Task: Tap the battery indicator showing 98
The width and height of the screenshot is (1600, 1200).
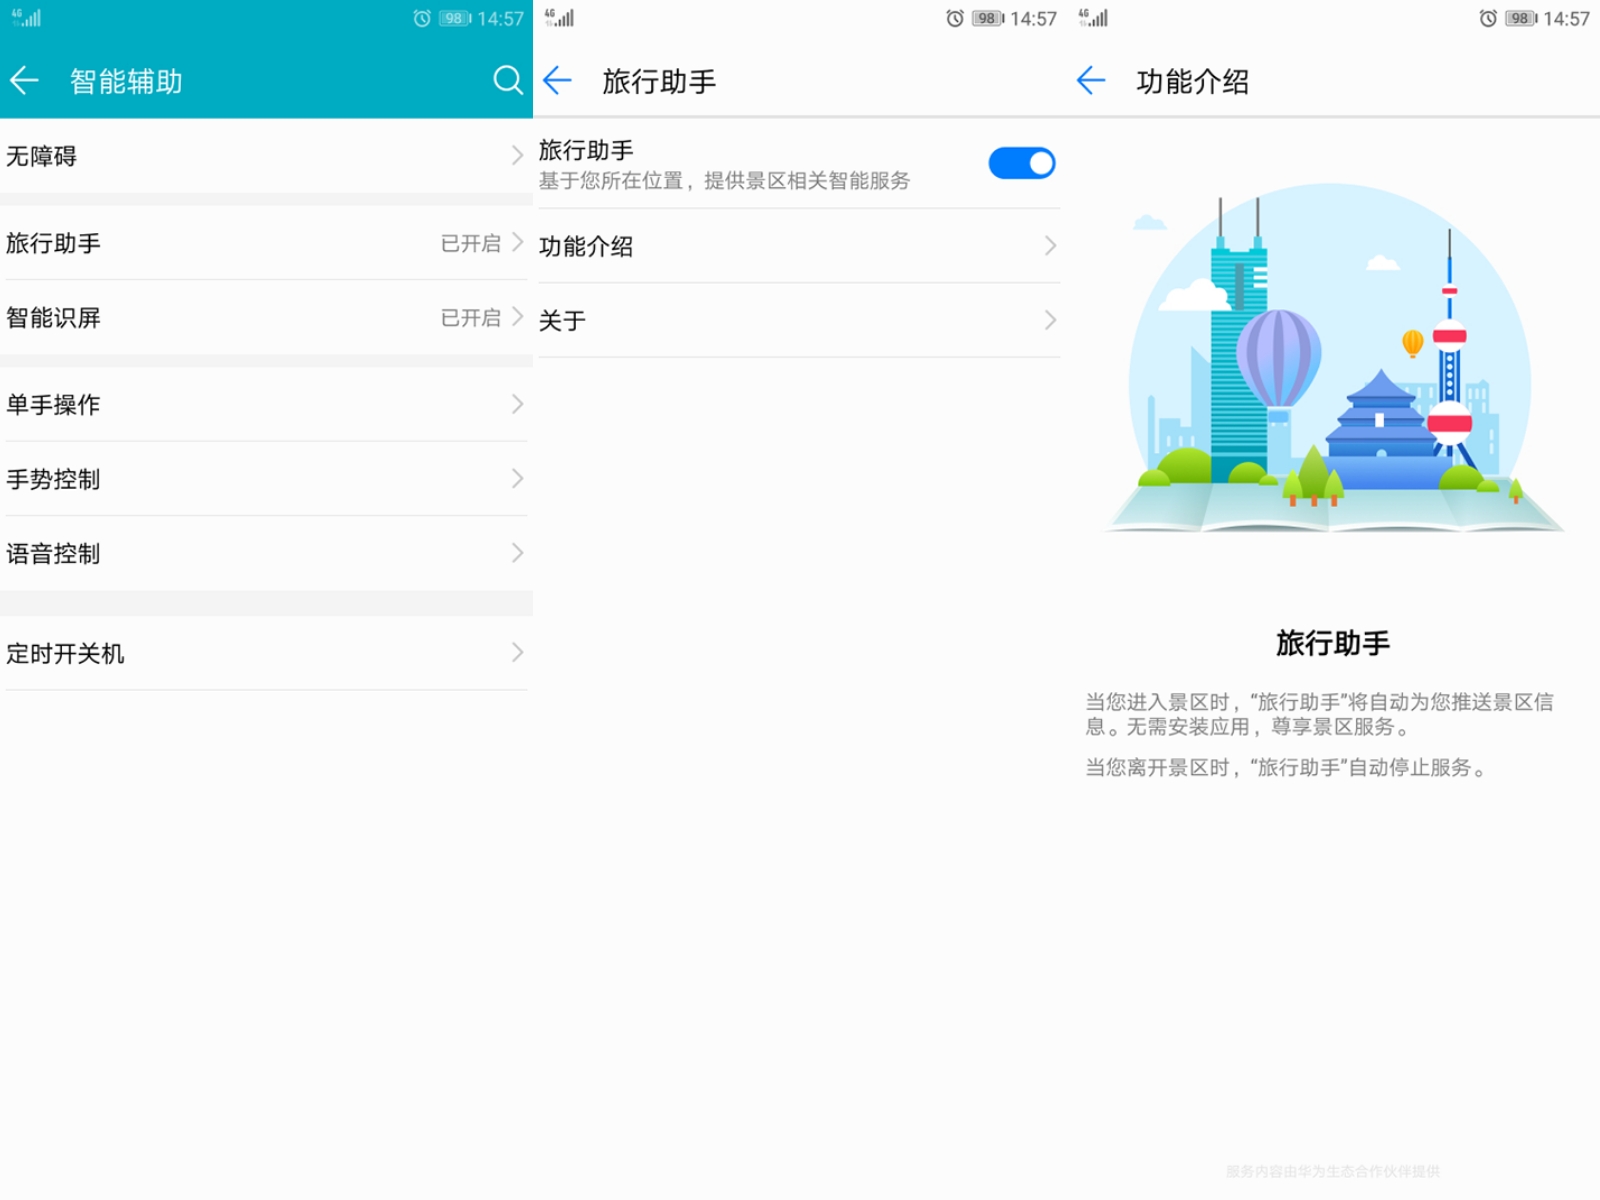Action: tap(985, 18)
